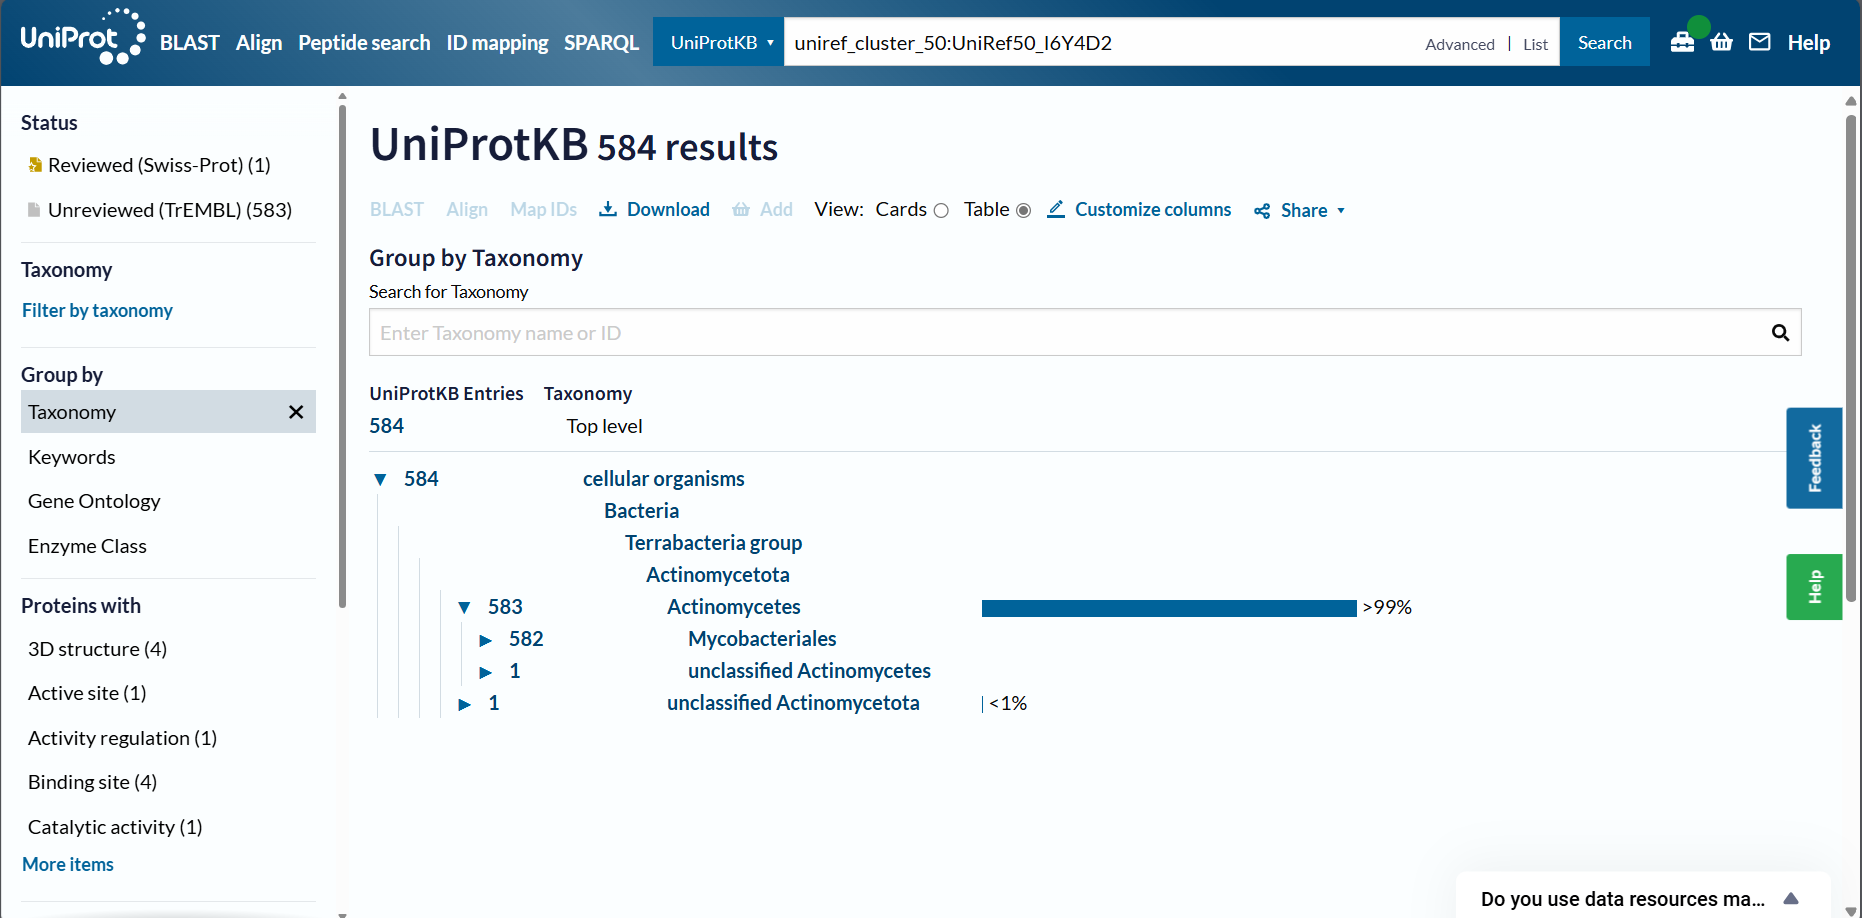Open the toolbox icon in header
This screenshot has width=1862, height=918.
click(x=1682, y=42)
